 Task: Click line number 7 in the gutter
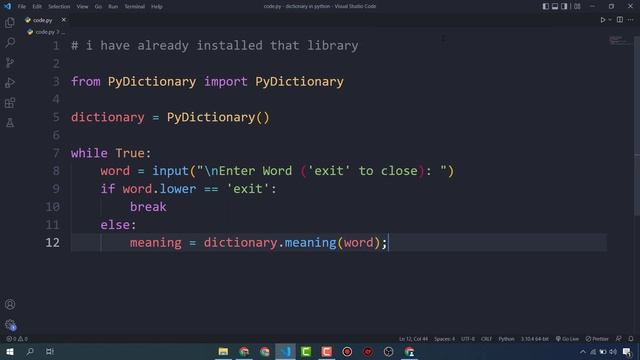(x=56, y=153)
